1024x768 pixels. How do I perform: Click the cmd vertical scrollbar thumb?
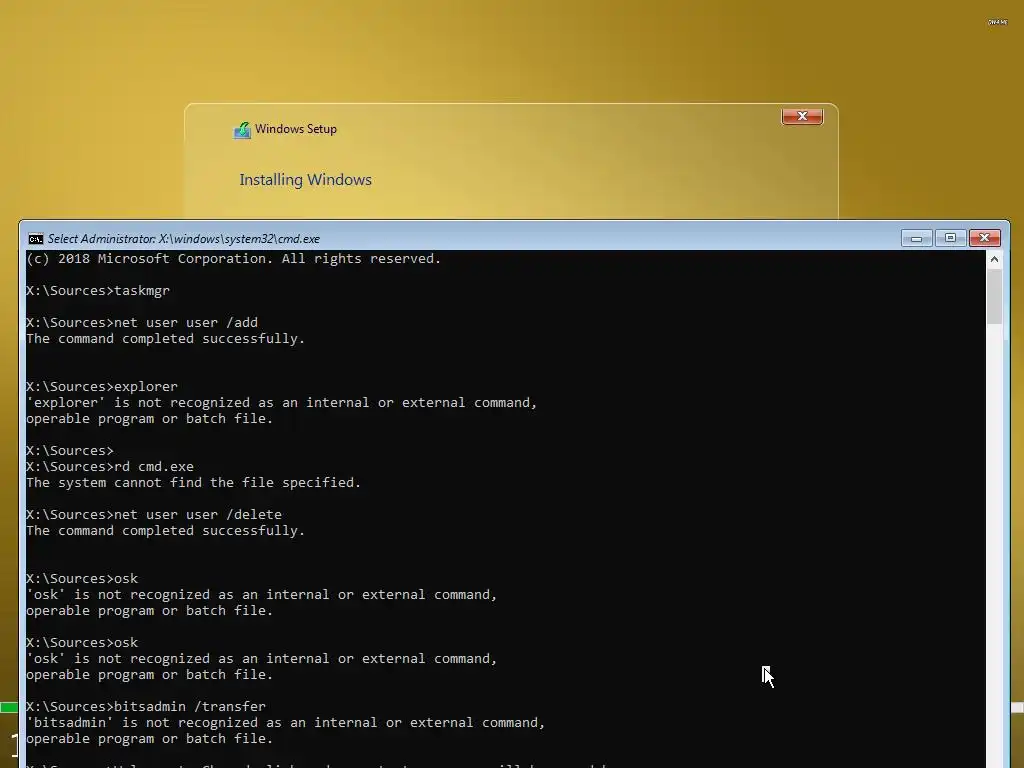[x=994, y=296]
